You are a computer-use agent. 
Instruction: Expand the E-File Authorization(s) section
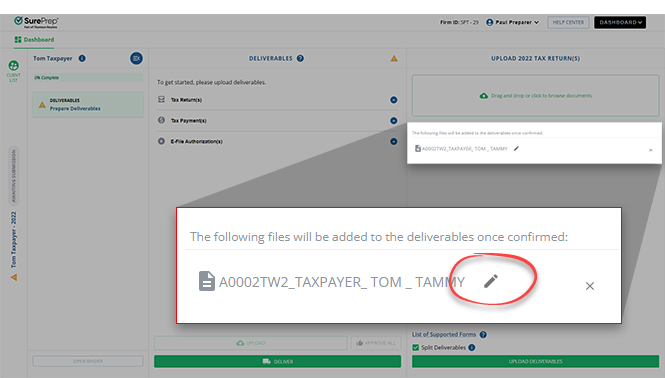pyautogui.click(x=394, y=141)
